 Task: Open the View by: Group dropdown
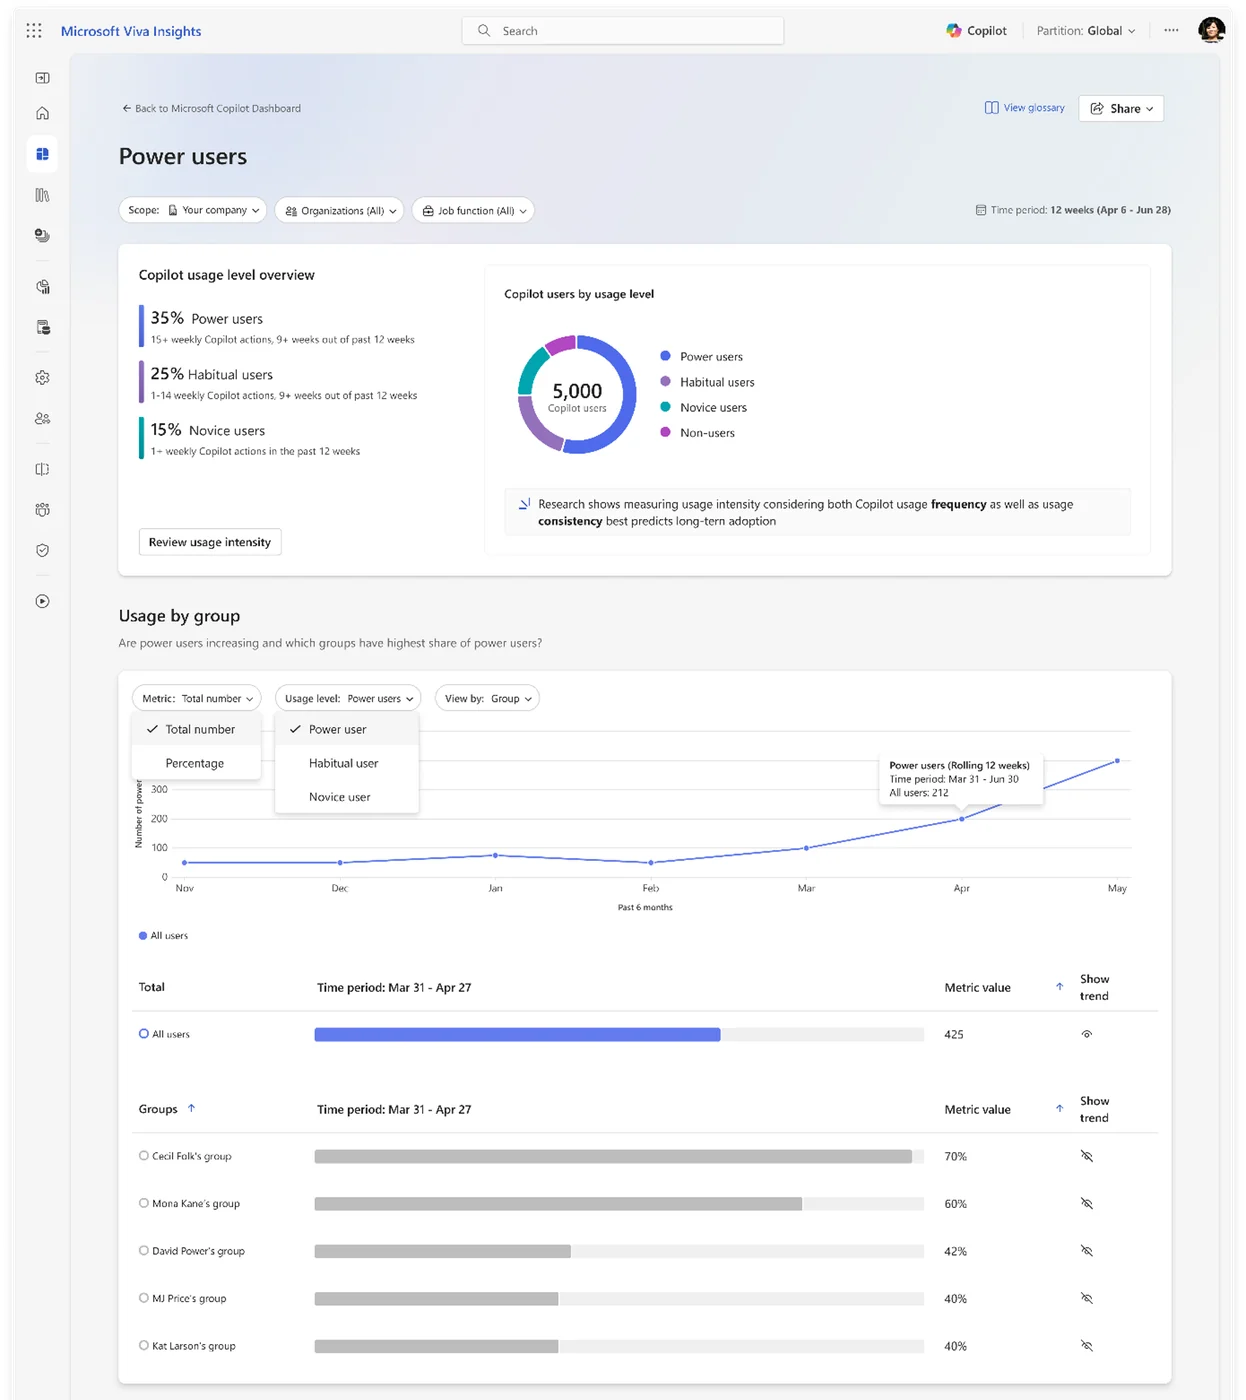tap(487, 698)
